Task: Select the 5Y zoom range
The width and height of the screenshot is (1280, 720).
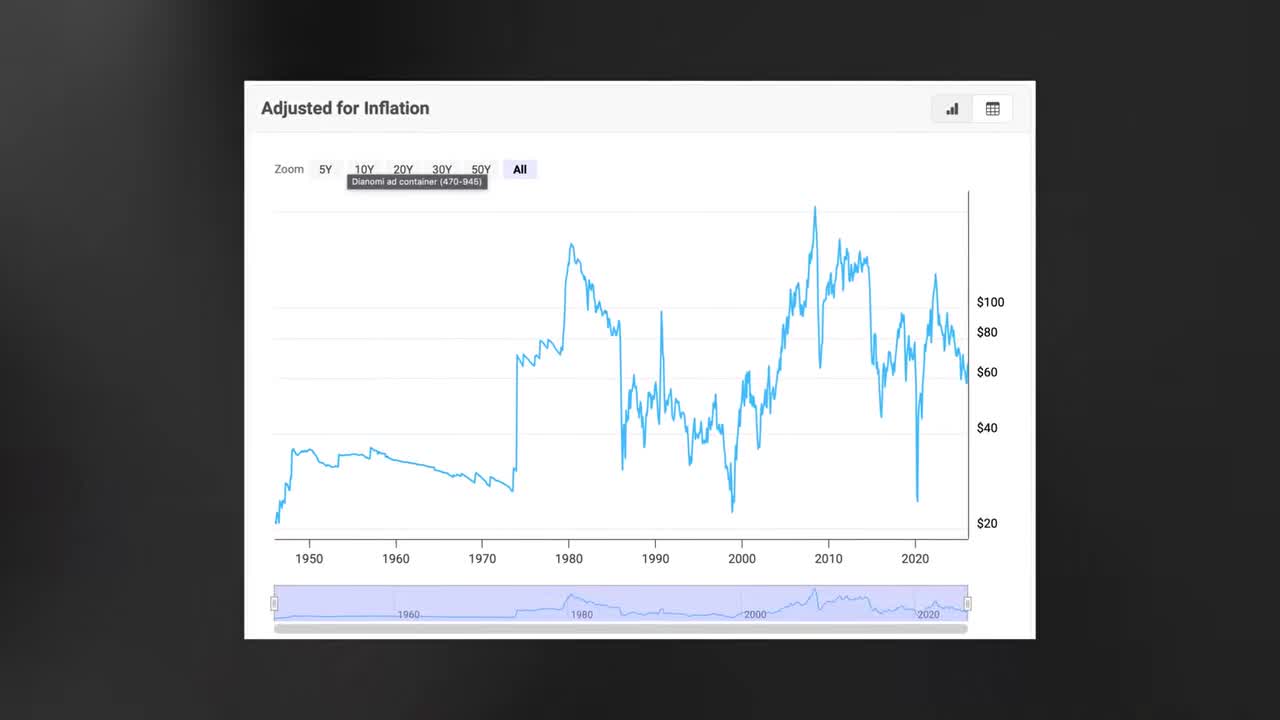Action: [325, 169]
